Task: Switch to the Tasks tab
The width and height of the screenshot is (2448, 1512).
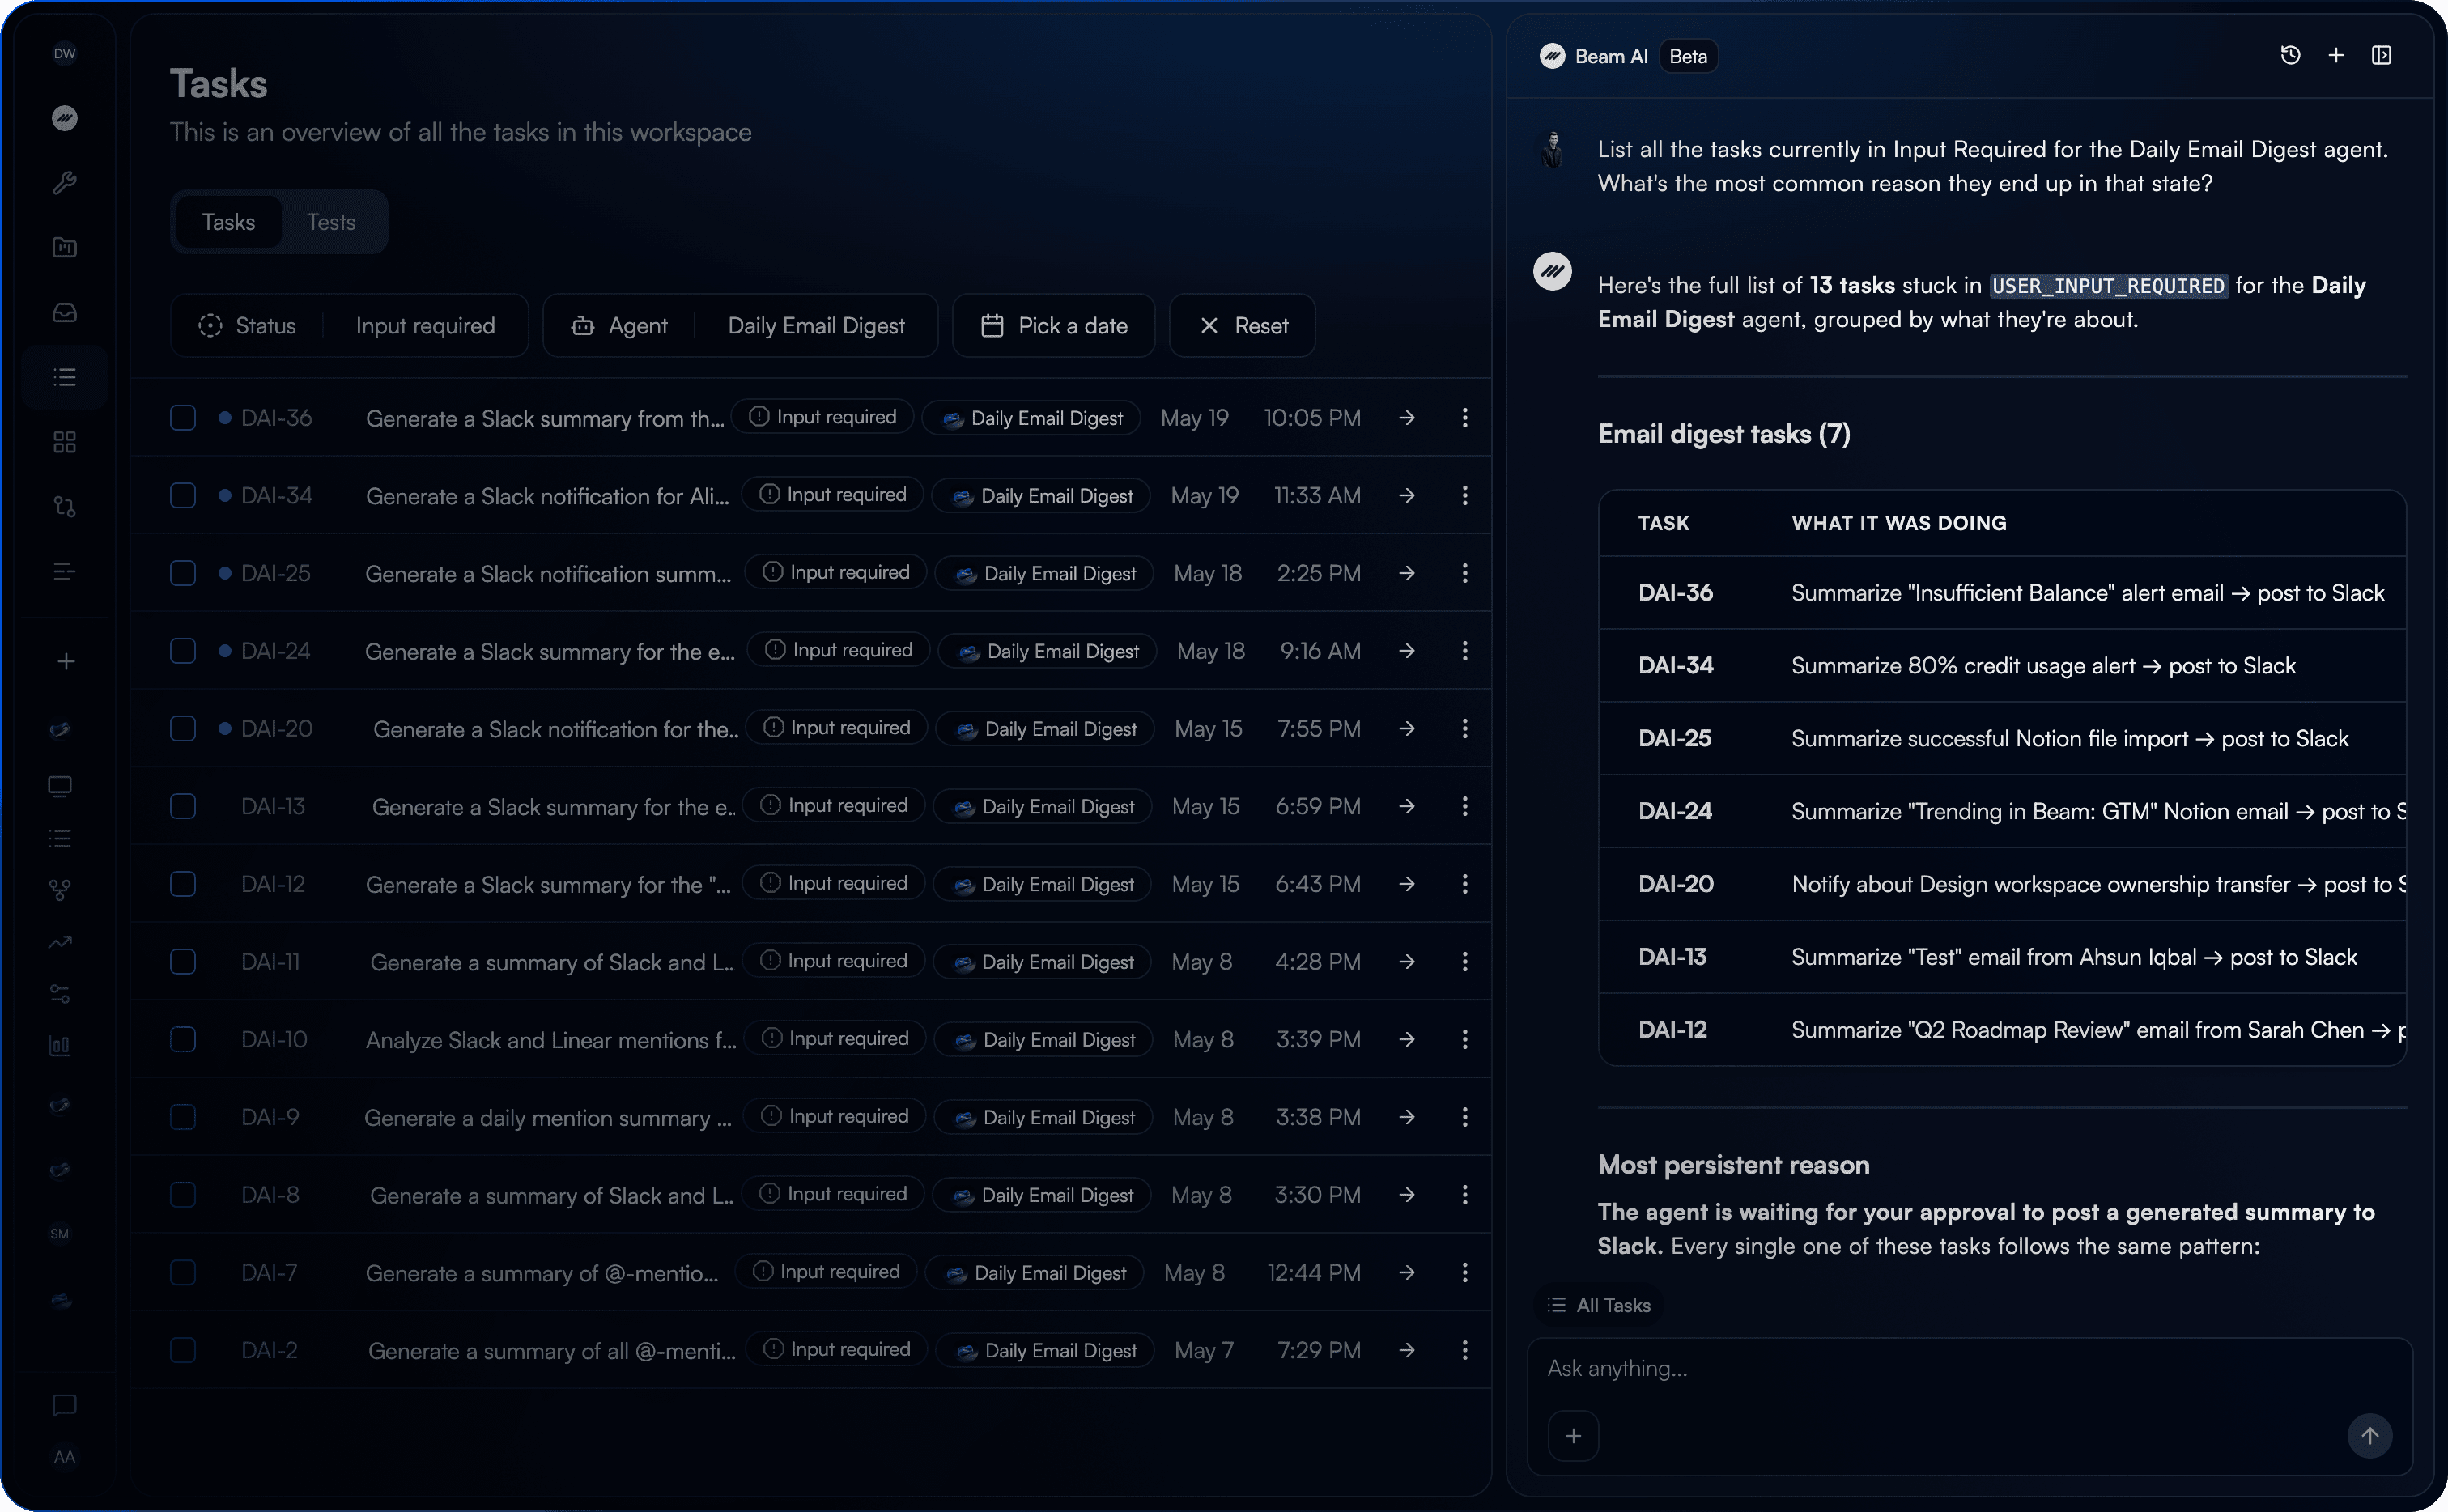Action: pos(229,222)
